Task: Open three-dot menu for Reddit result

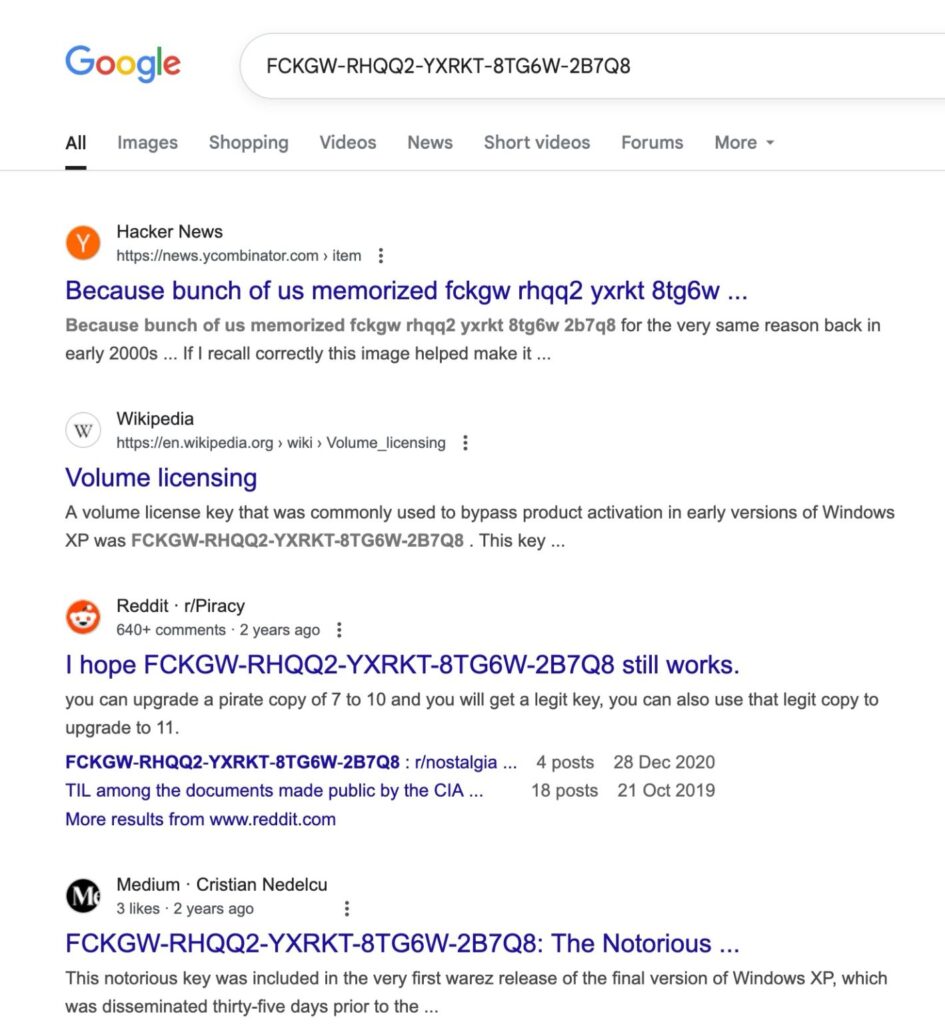Action: pos(339,630)
